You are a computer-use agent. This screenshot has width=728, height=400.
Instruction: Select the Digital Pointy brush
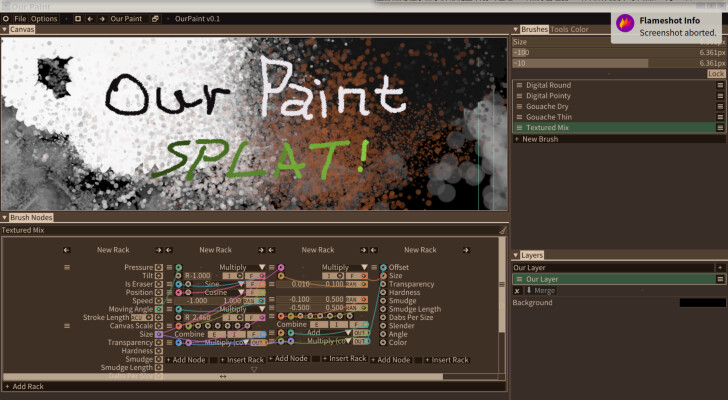tap(619, 96)
